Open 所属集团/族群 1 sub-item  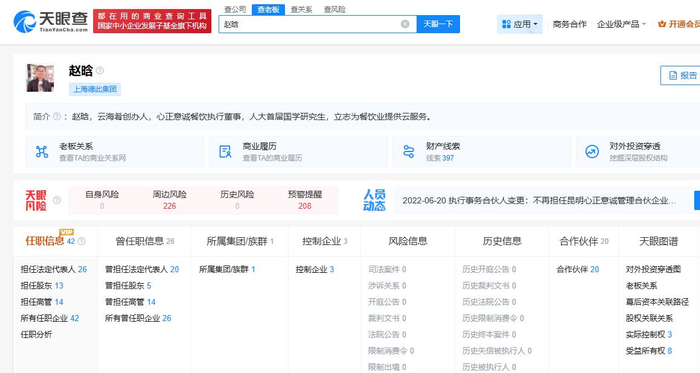(x=227, y=269)
